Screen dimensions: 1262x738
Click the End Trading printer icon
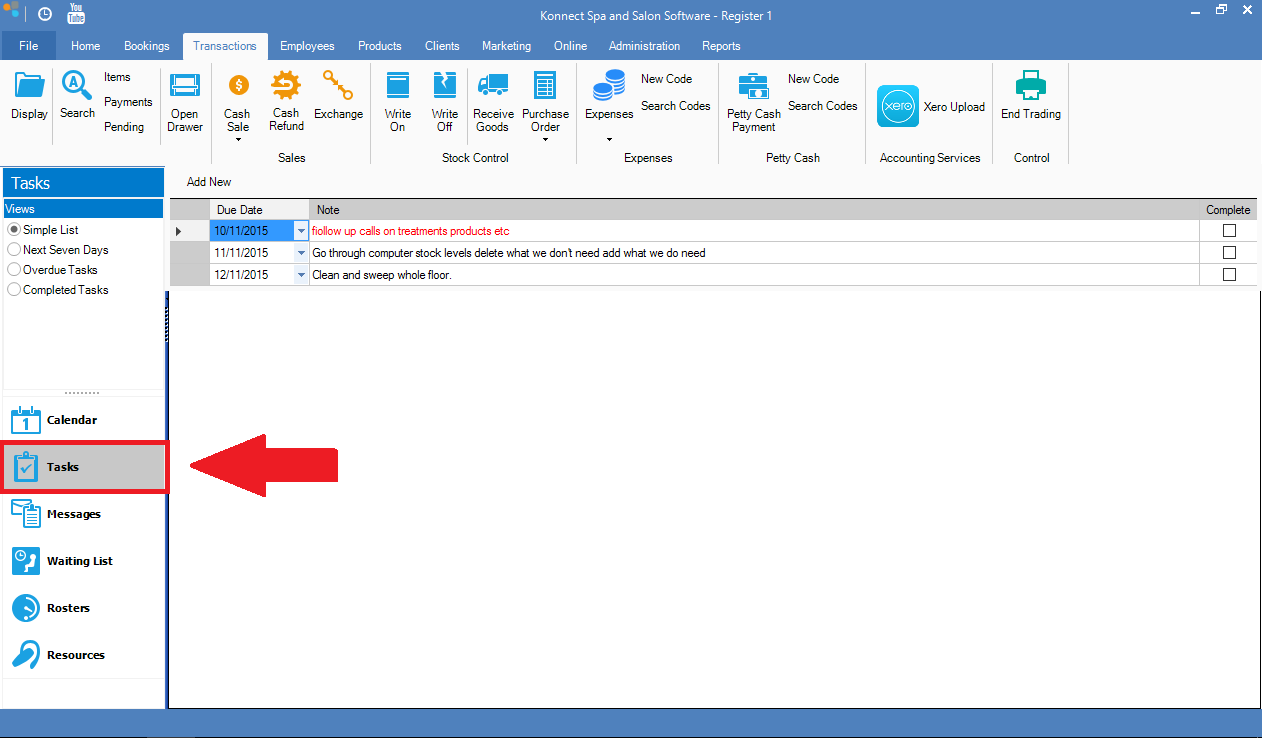[x=1030, y=86]
